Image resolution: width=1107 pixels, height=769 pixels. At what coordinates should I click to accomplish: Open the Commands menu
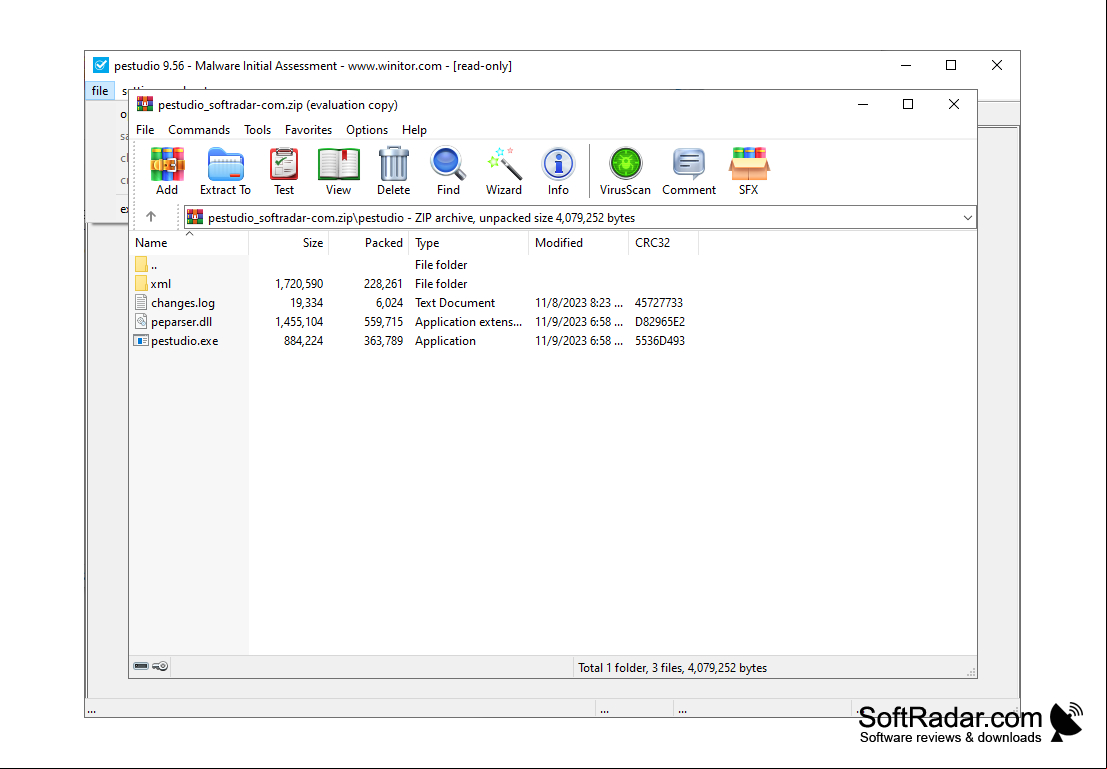click(199, 130)
